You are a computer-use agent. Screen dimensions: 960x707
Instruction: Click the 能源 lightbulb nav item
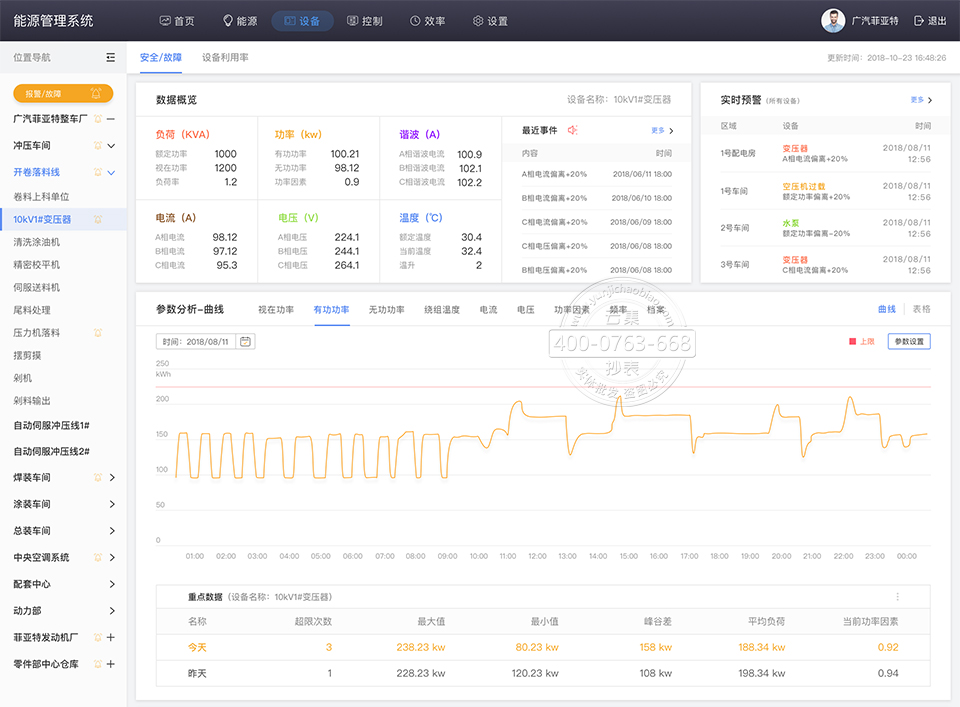[239, 21]
